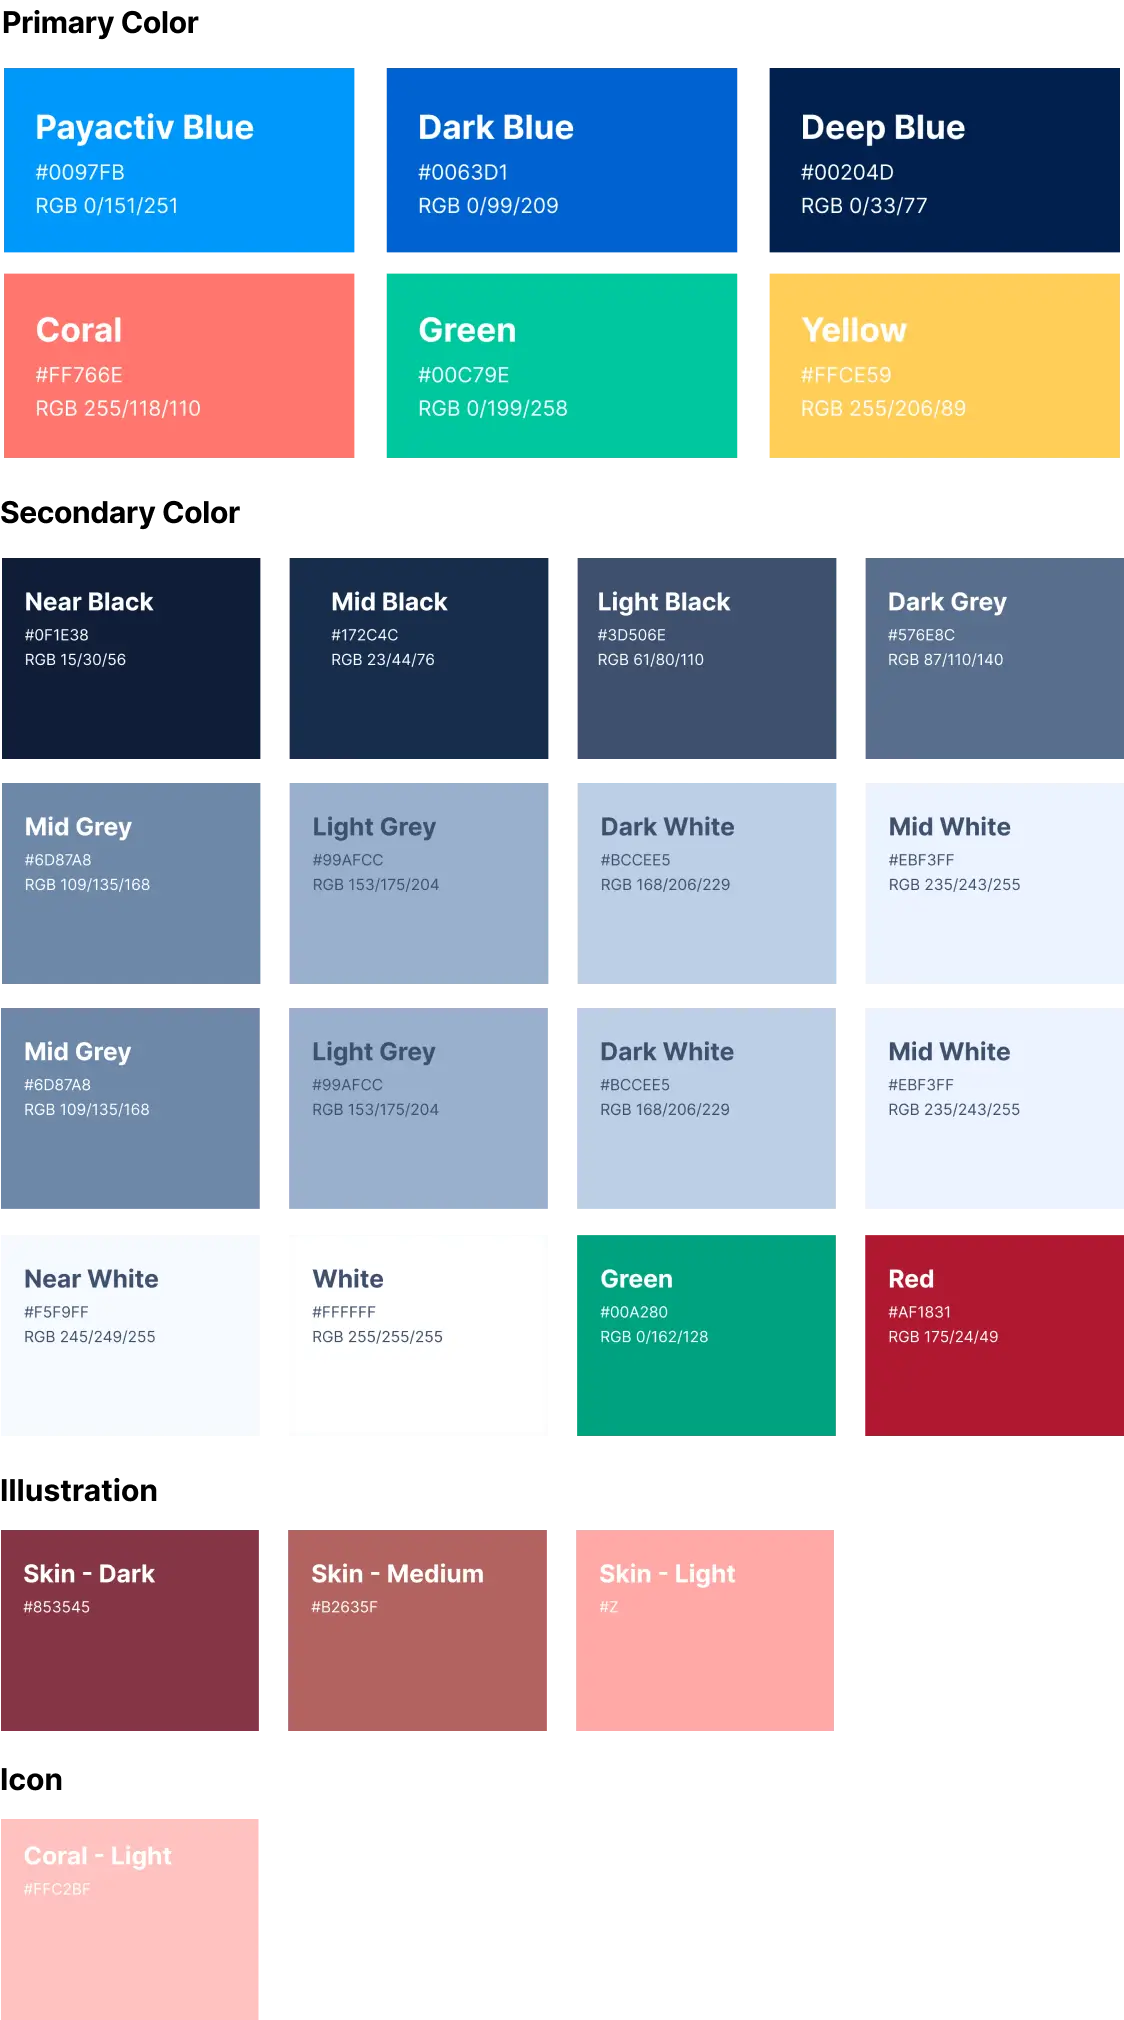Click the hex code "#3D506E"
The image size is (1124, 2020).
coord(632,635)
